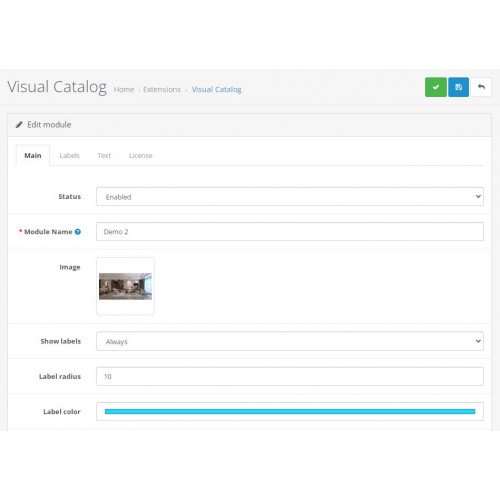
Task: Open the Extensions breadcrumb link
Action: pos(162,89)
